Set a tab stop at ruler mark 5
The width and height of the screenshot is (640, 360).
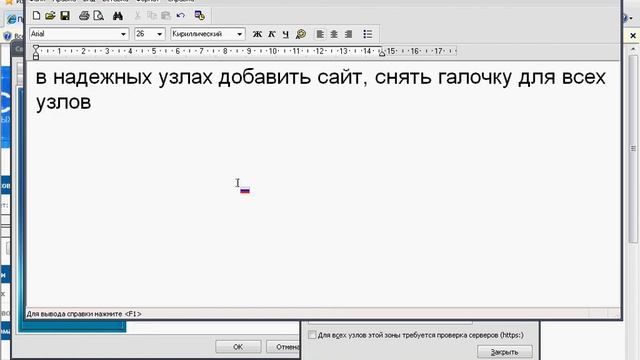click(154, 51)
